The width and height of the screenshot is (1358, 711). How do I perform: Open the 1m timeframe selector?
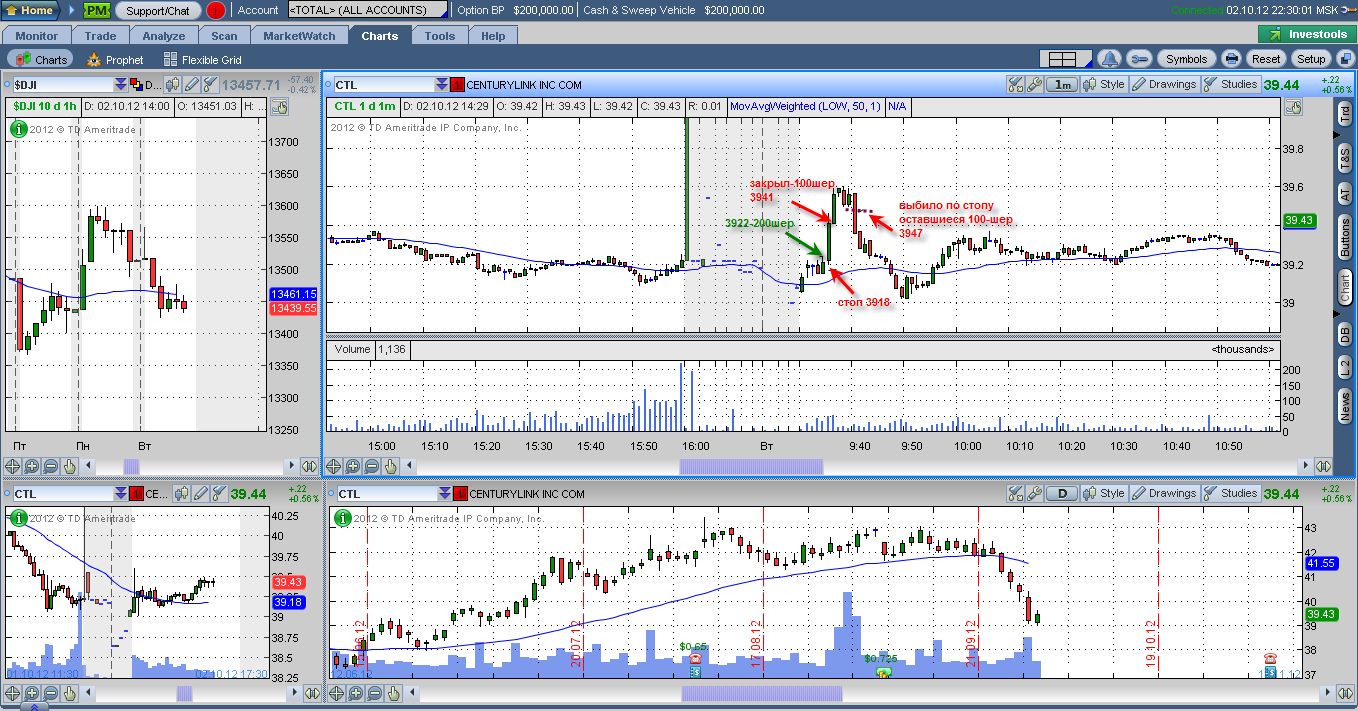pos(1062,85)
